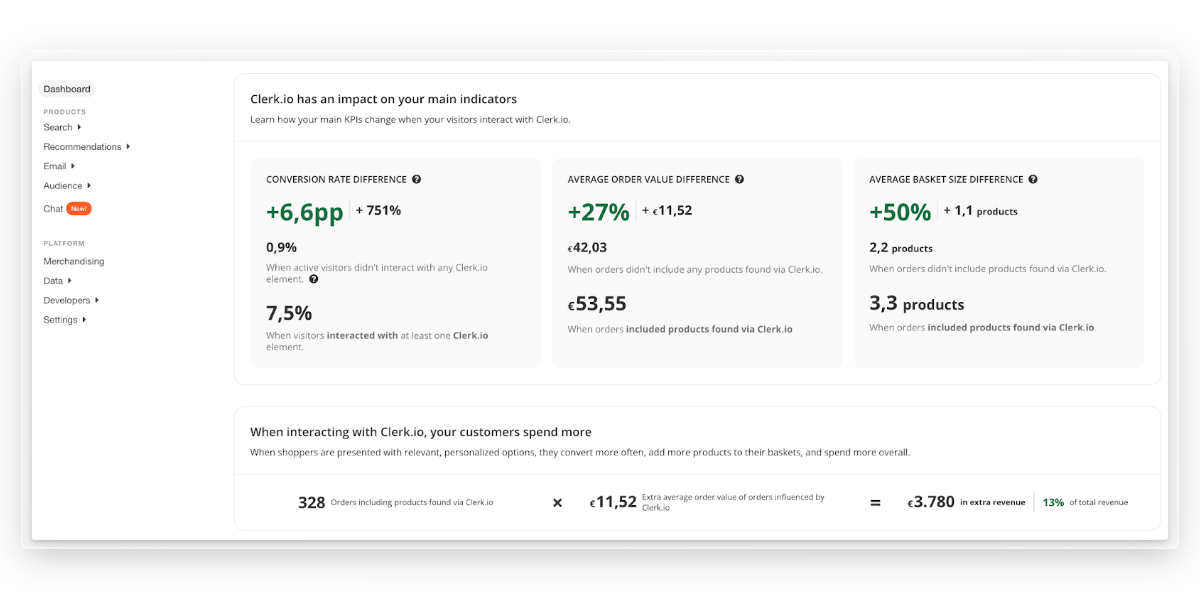
Task: Expand the Recommendations submenu arrow
Action: pyautogui.click(x=128, y=147)
